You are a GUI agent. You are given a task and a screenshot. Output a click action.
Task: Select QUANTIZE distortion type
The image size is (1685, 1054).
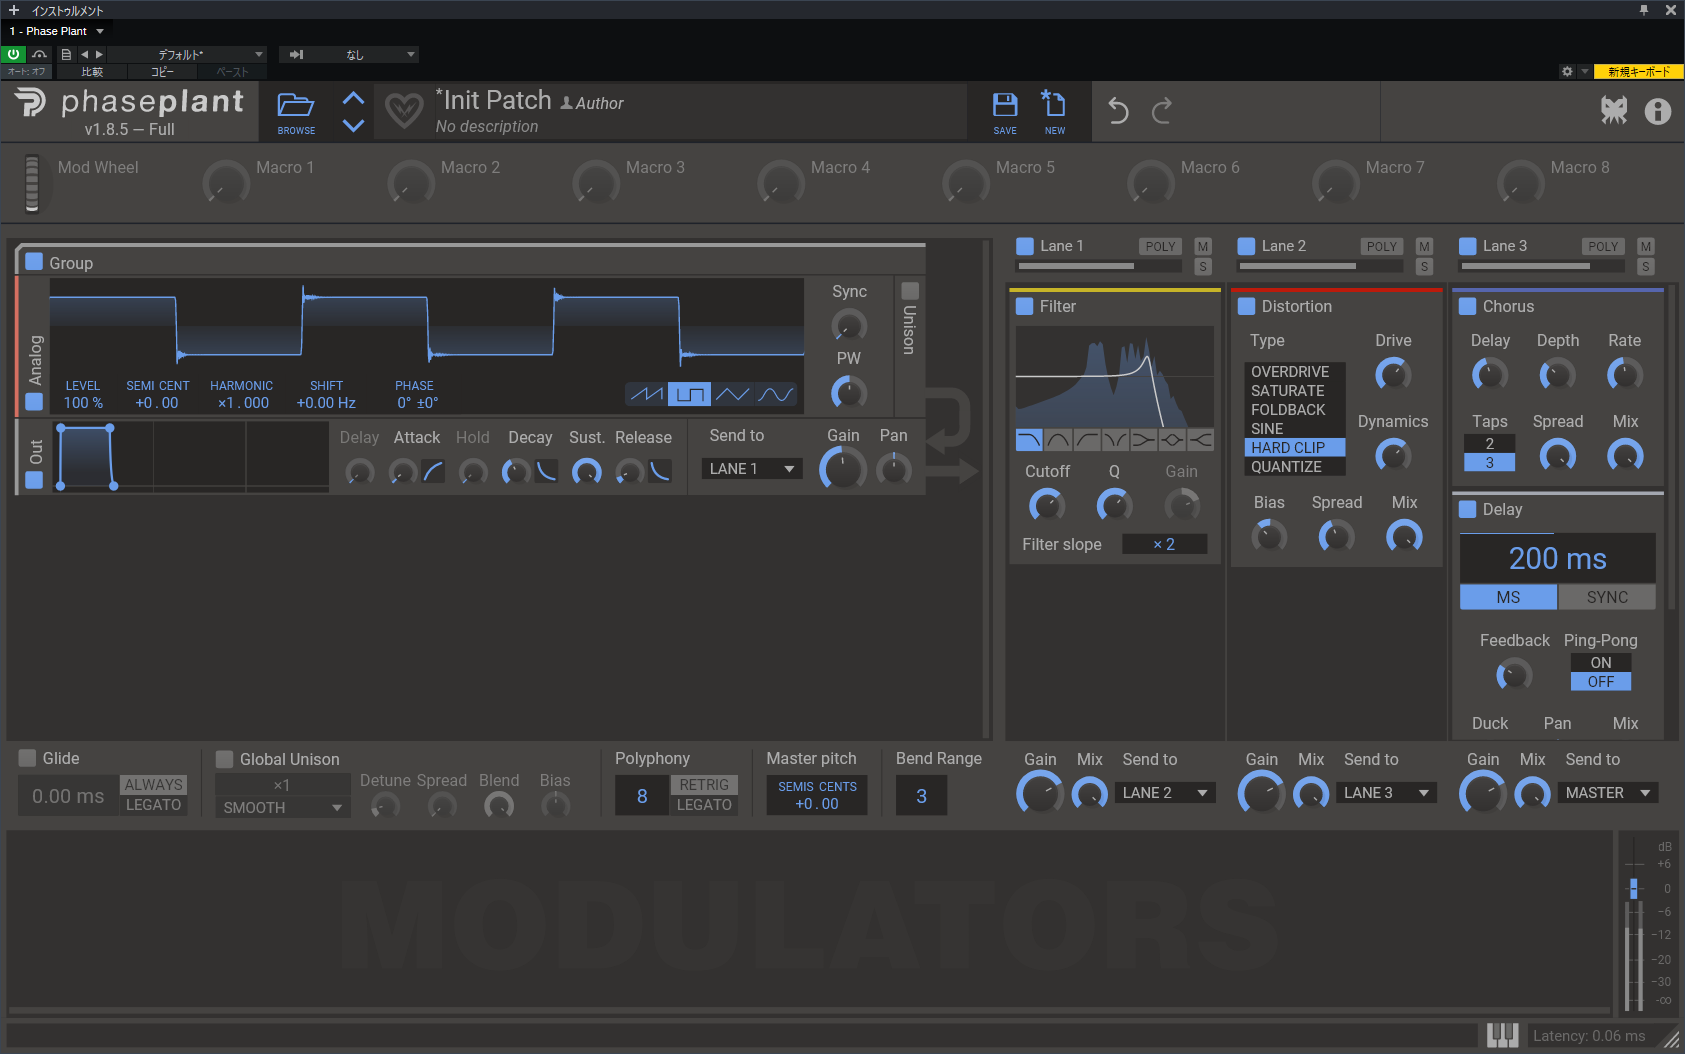coord(1295,466)
